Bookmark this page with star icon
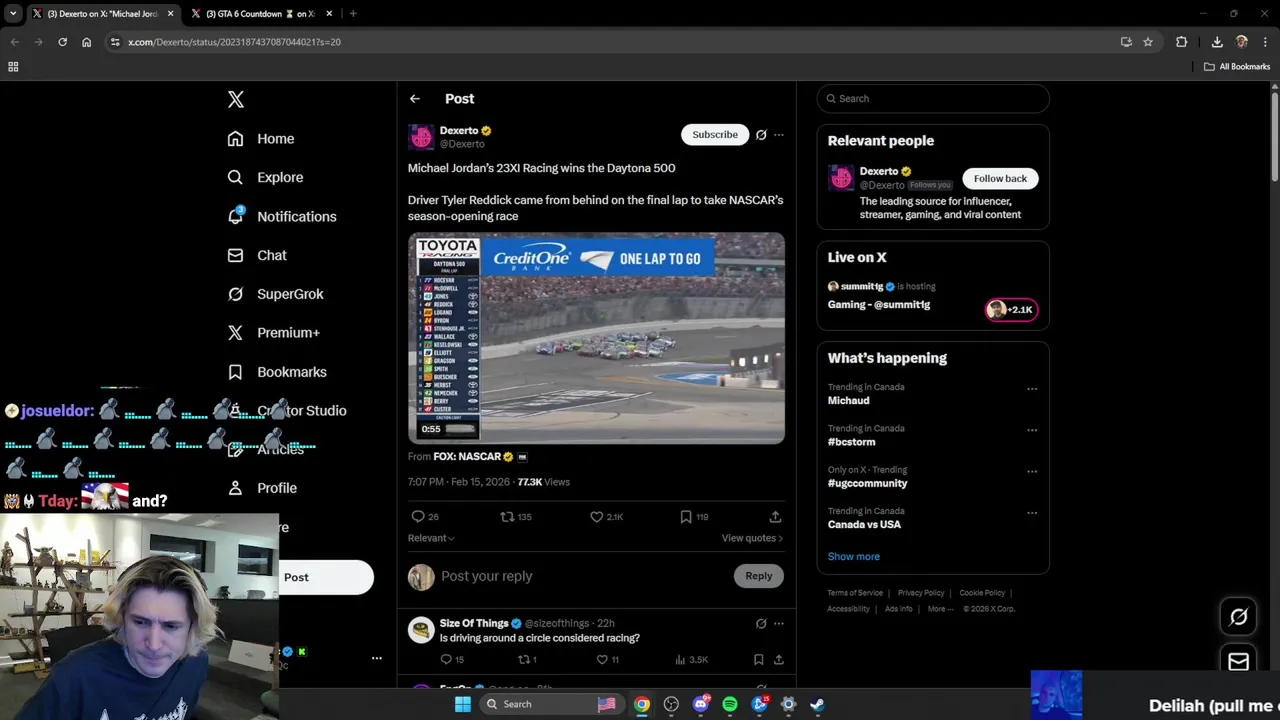1280x720 pixels. (x=1148, y=42)
